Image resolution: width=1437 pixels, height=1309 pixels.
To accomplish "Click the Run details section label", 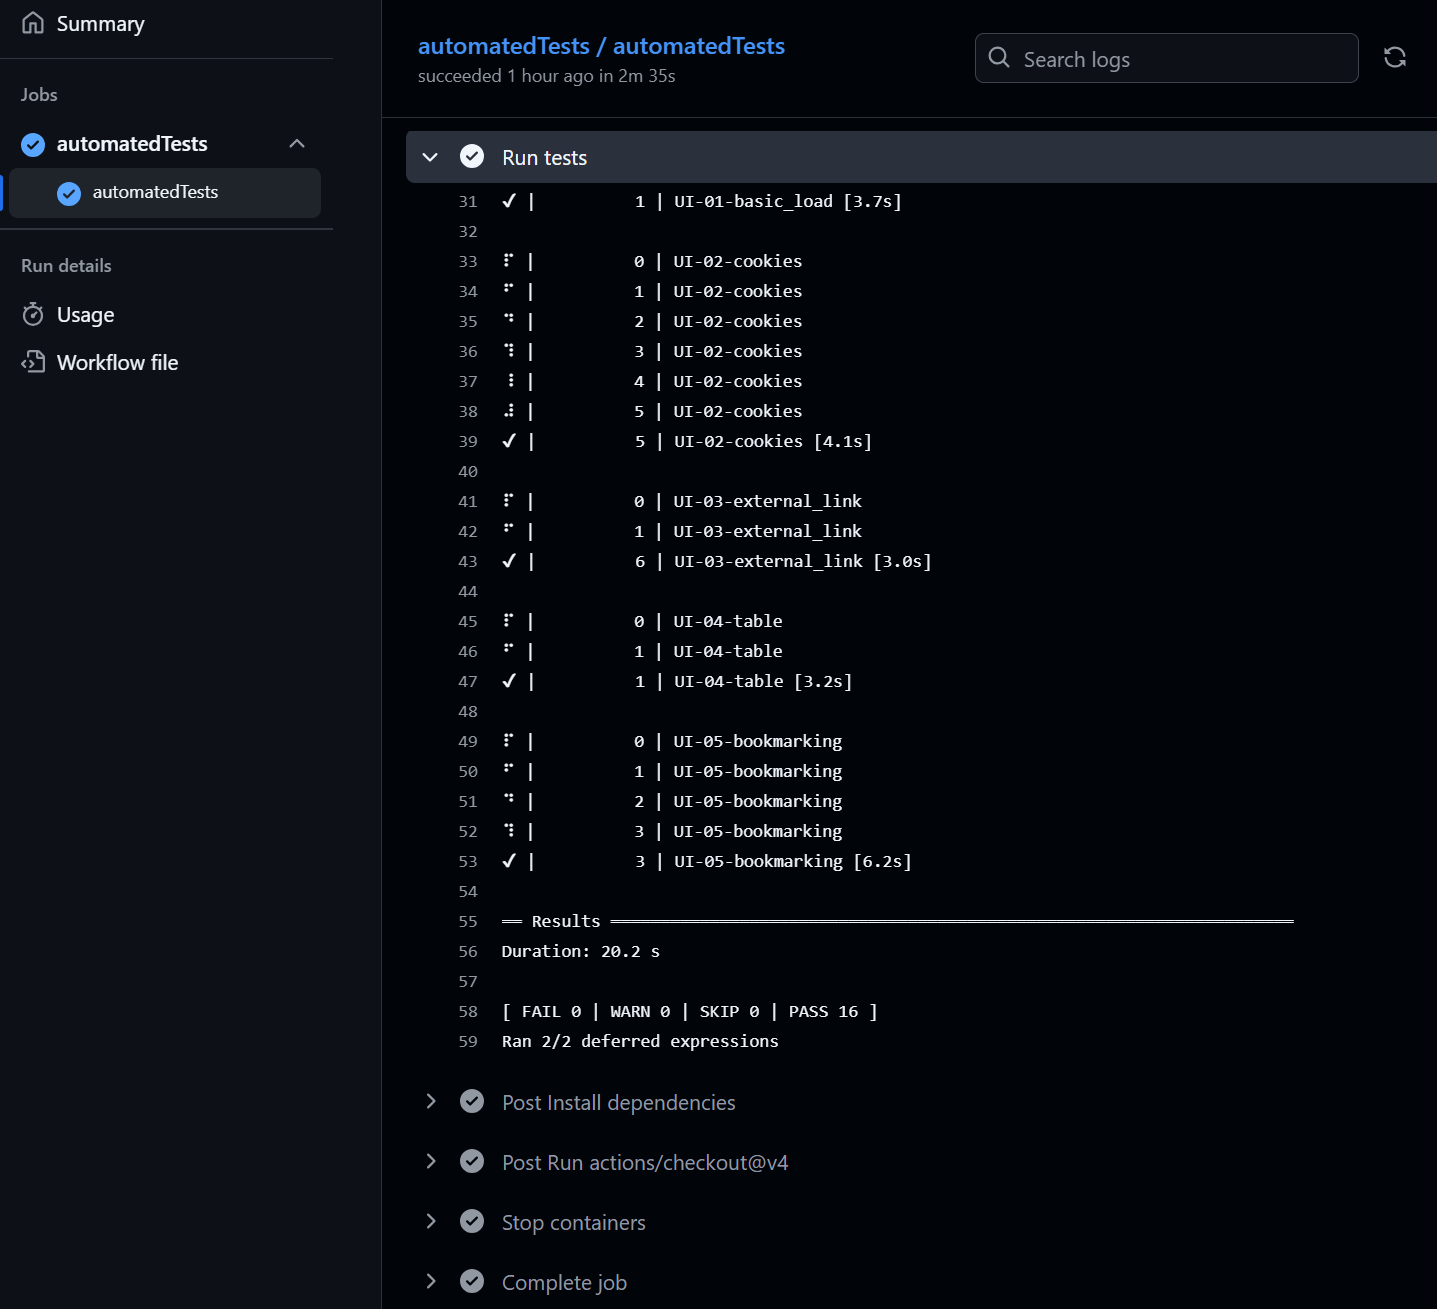I will tap(66, 266).
